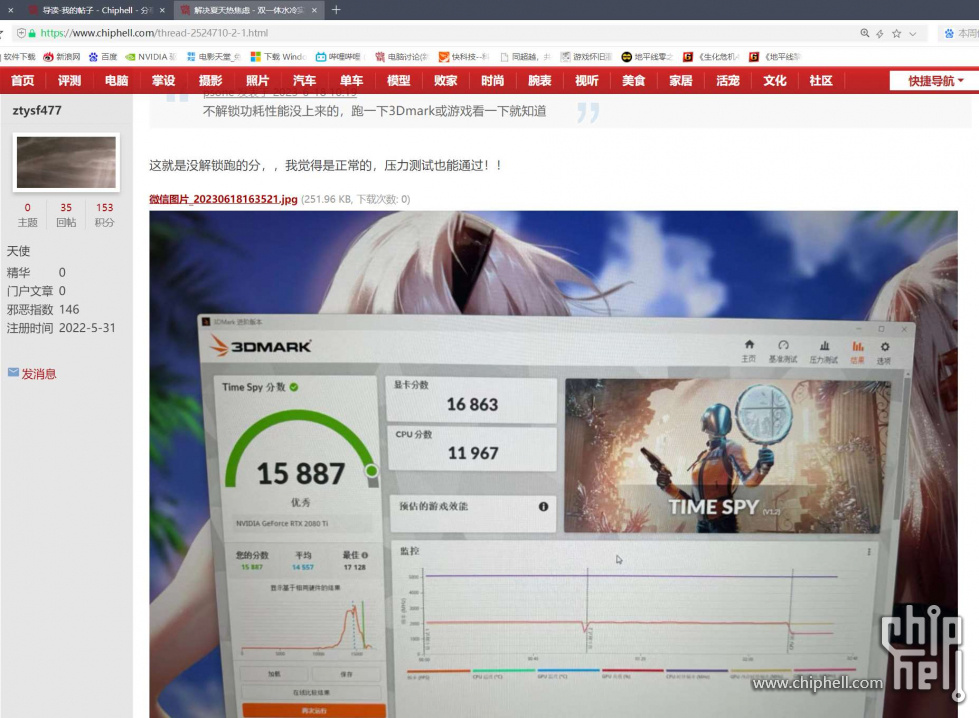
Task: Click the 天使 user rank text
Action: coord(18,251)
